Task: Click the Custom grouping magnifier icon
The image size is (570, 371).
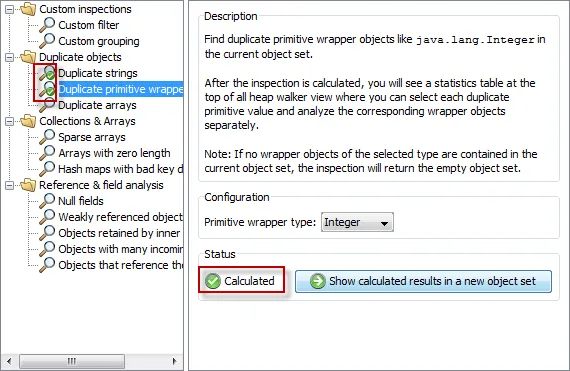Action: click(47, 41)
